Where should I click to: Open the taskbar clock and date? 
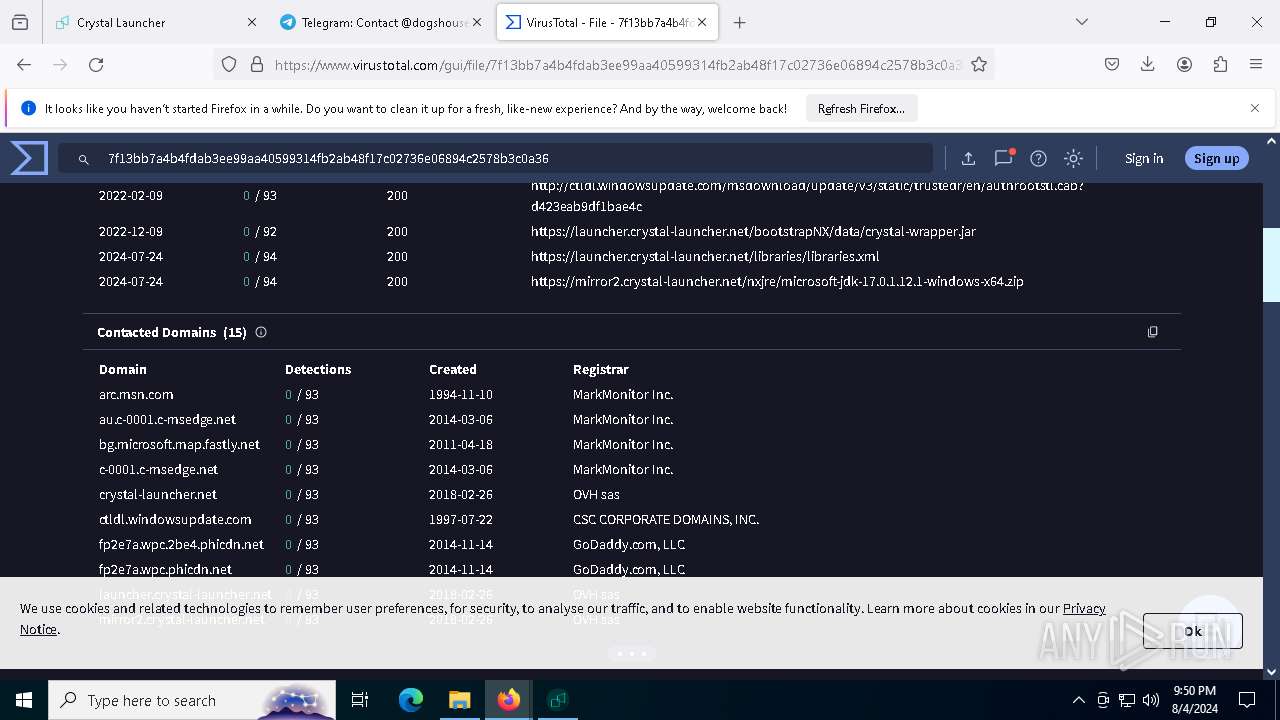(1194, 700)
